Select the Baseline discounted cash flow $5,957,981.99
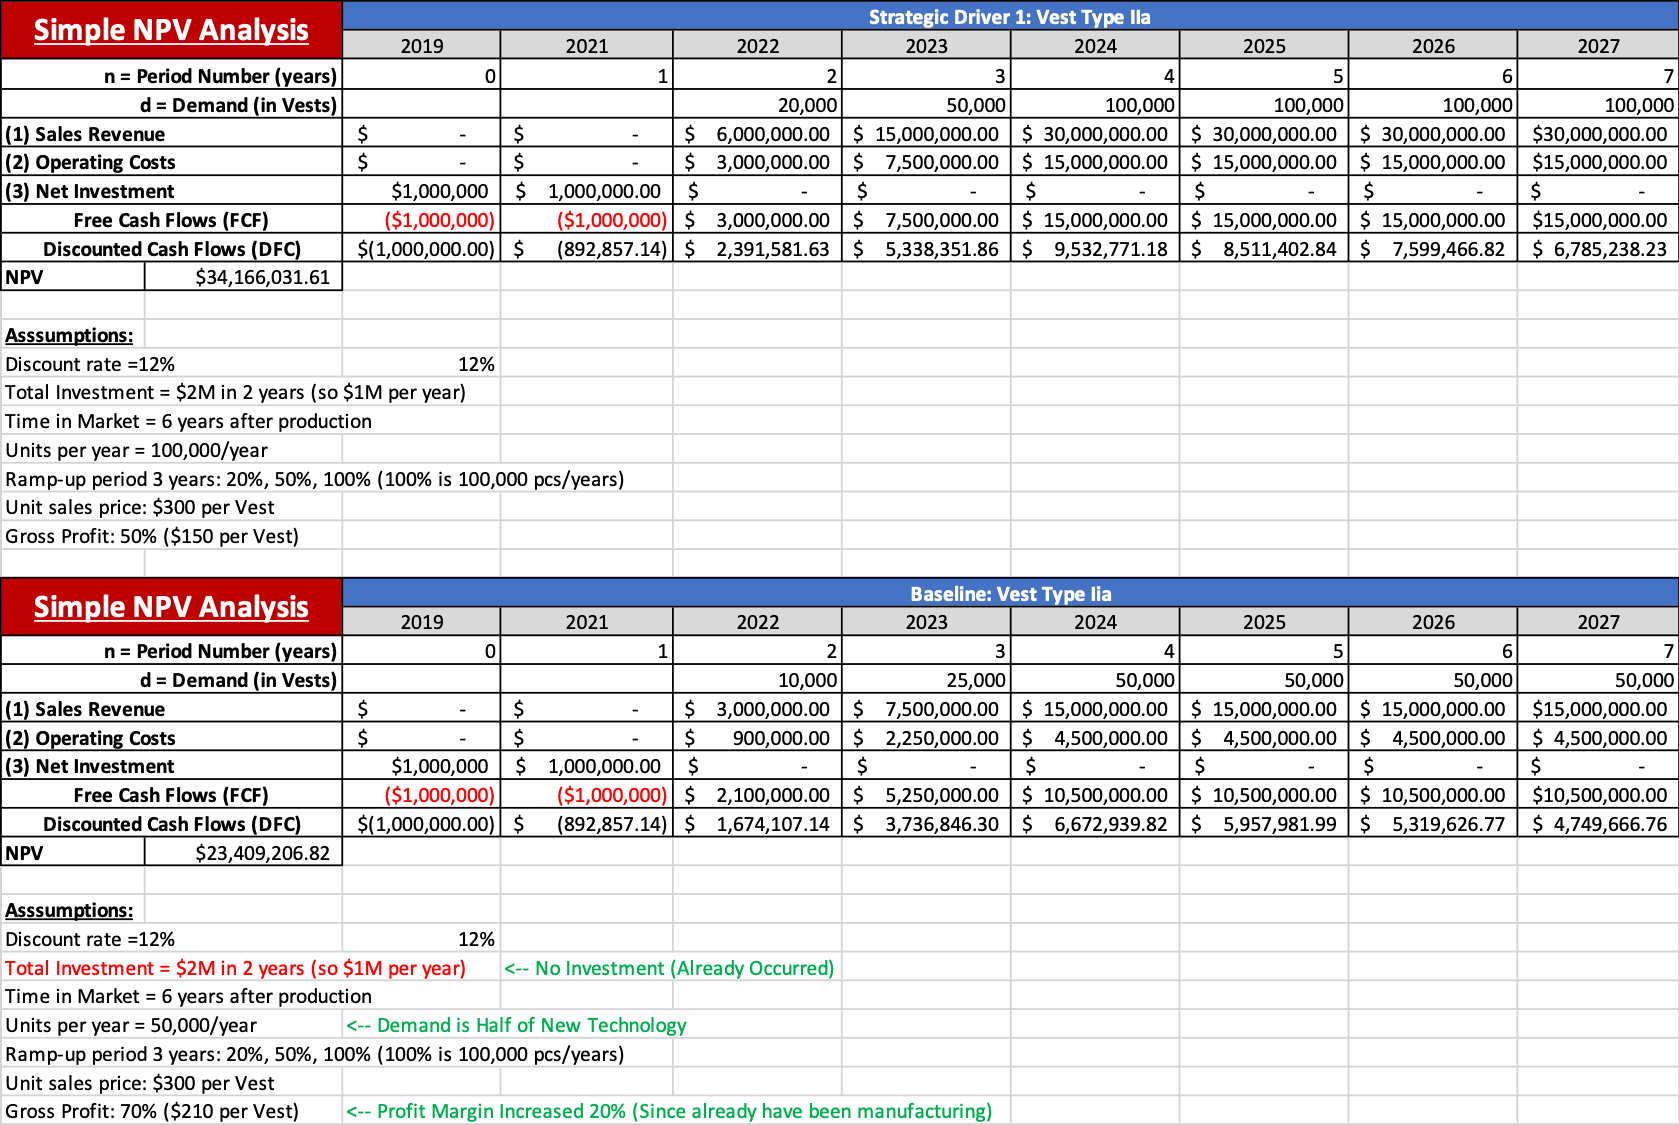1679x1125 pixels. pyautogui.click(x=1264, y=824)
